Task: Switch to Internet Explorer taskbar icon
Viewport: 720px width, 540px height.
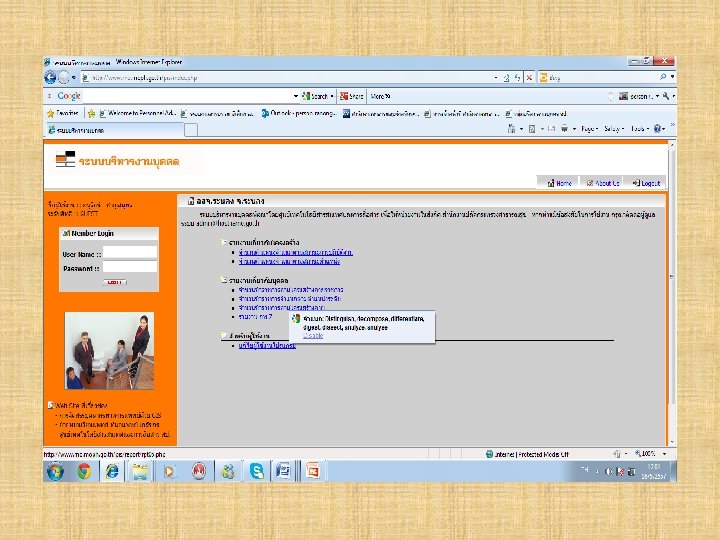Action: coord(112,471)
